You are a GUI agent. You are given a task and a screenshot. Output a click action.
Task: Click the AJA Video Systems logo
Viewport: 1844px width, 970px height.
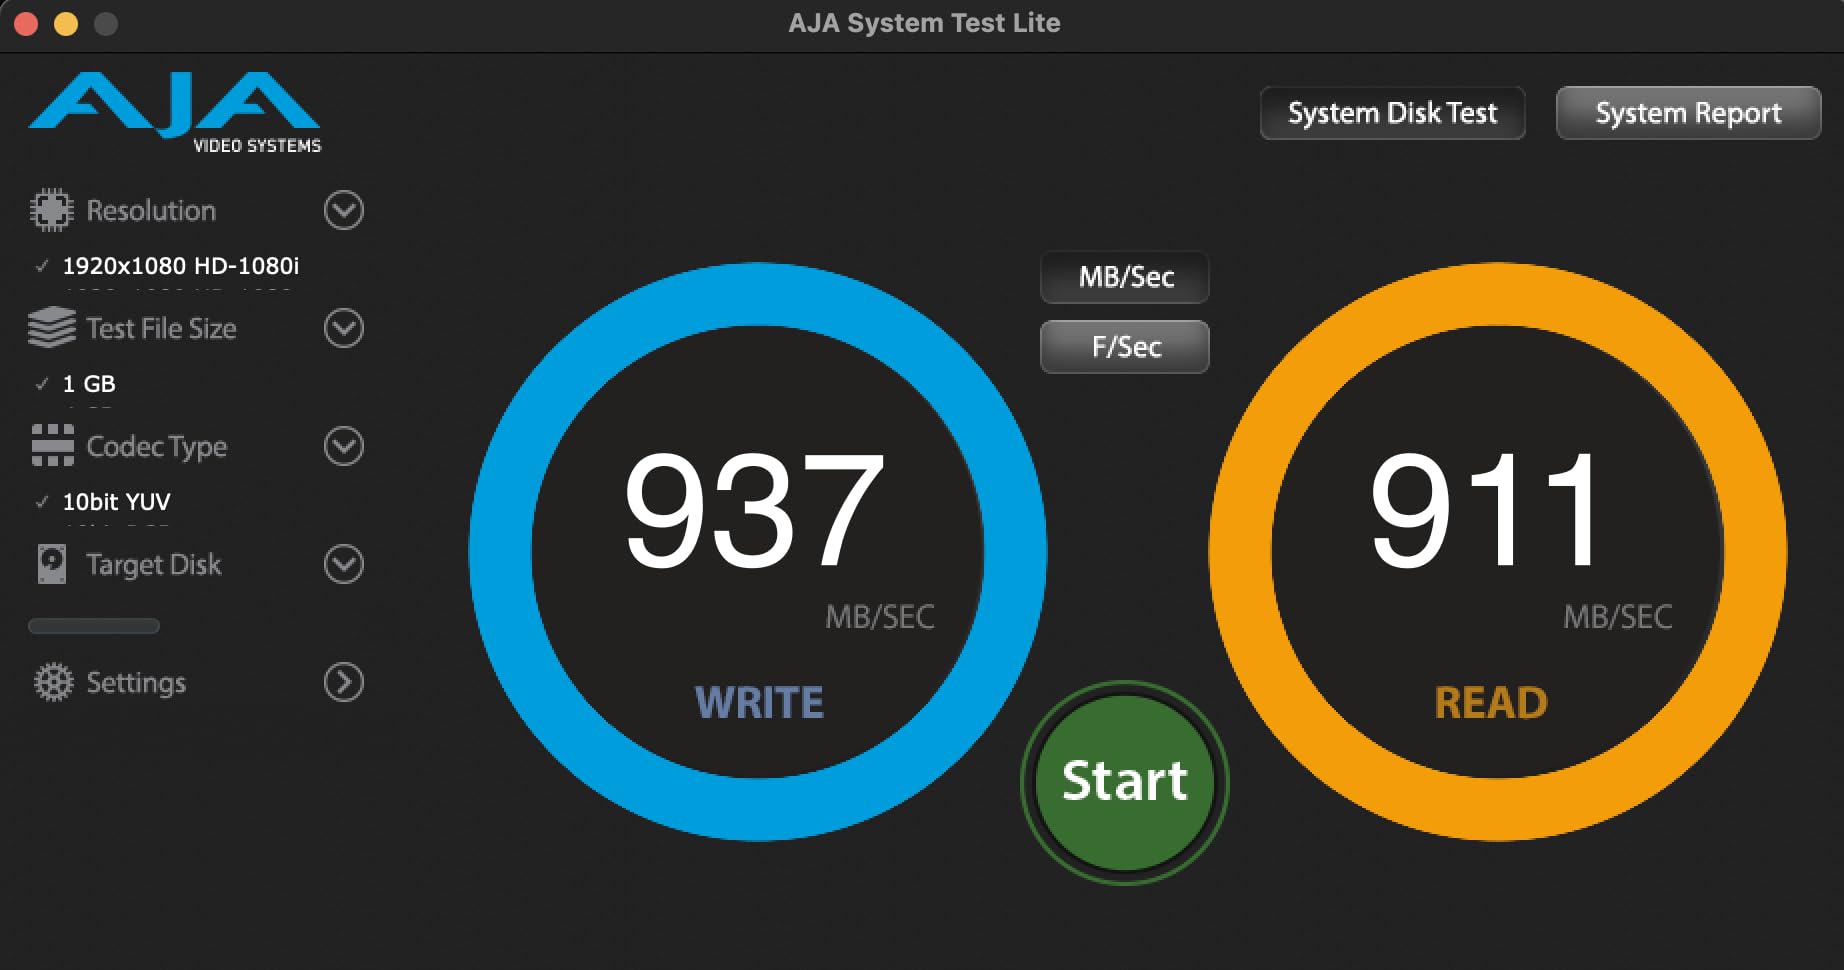point(175,112)
